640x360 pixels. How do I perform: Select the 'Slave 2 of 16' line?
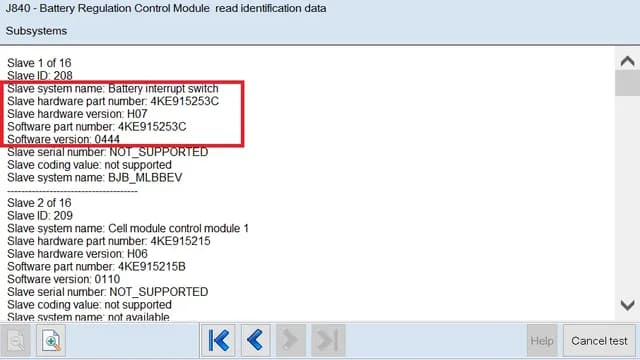coord(39,203)
